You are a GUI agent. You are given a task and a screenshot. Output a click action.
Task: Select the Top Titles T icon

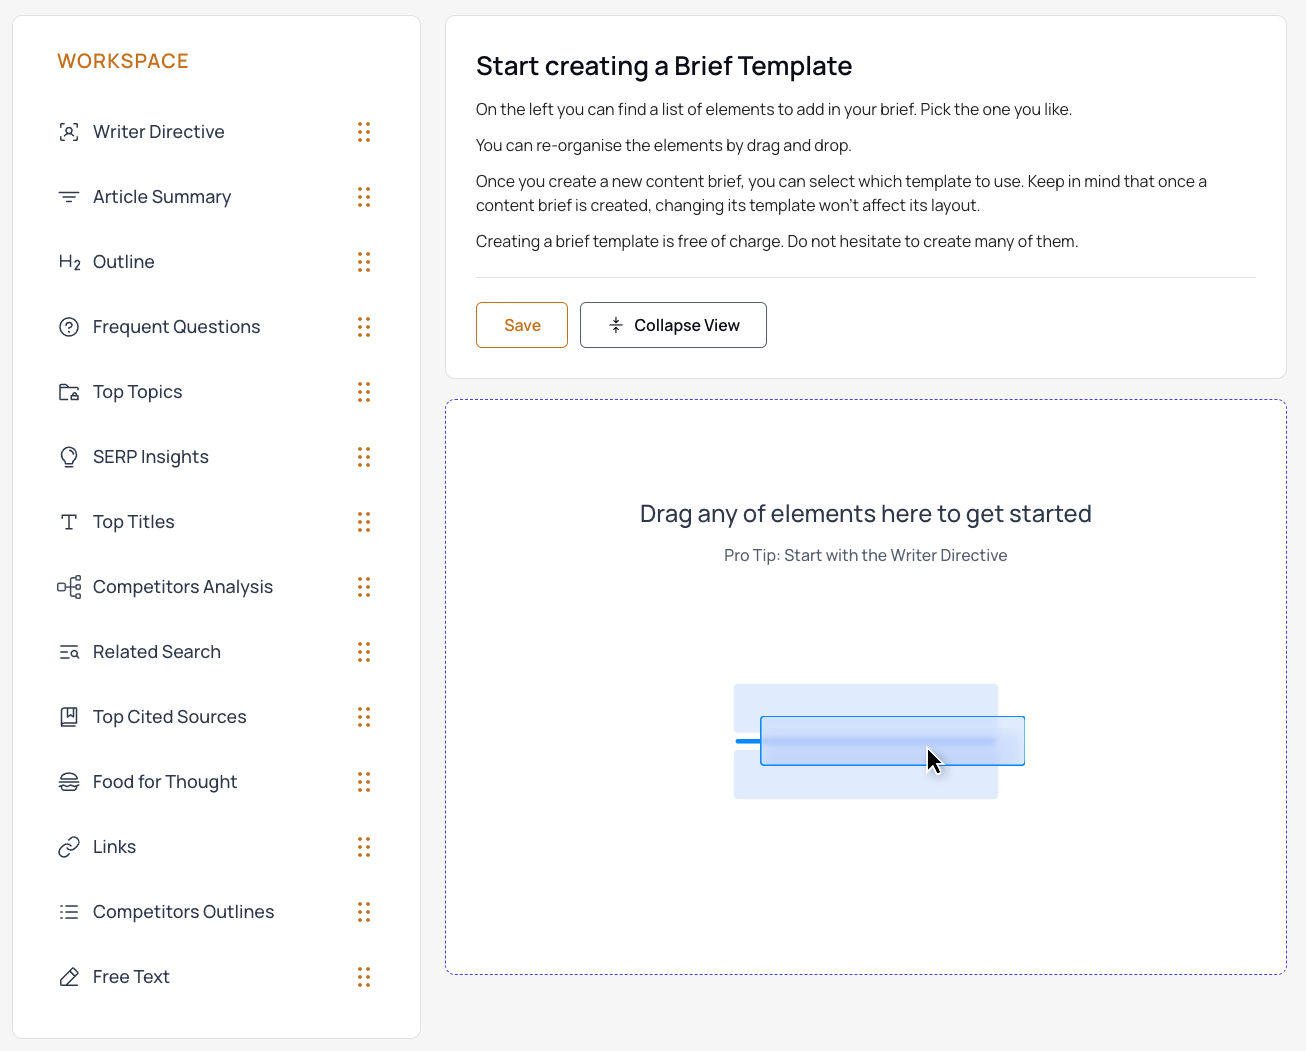click(x=68, y=521)
